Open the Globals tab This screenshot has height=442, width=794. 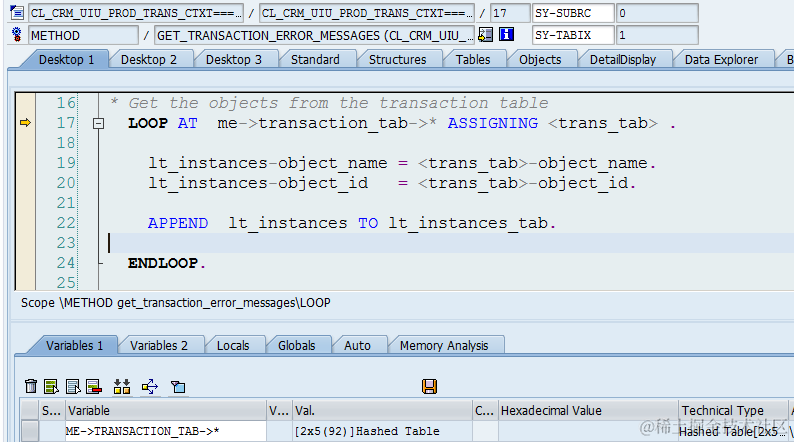tap(297, 346)
